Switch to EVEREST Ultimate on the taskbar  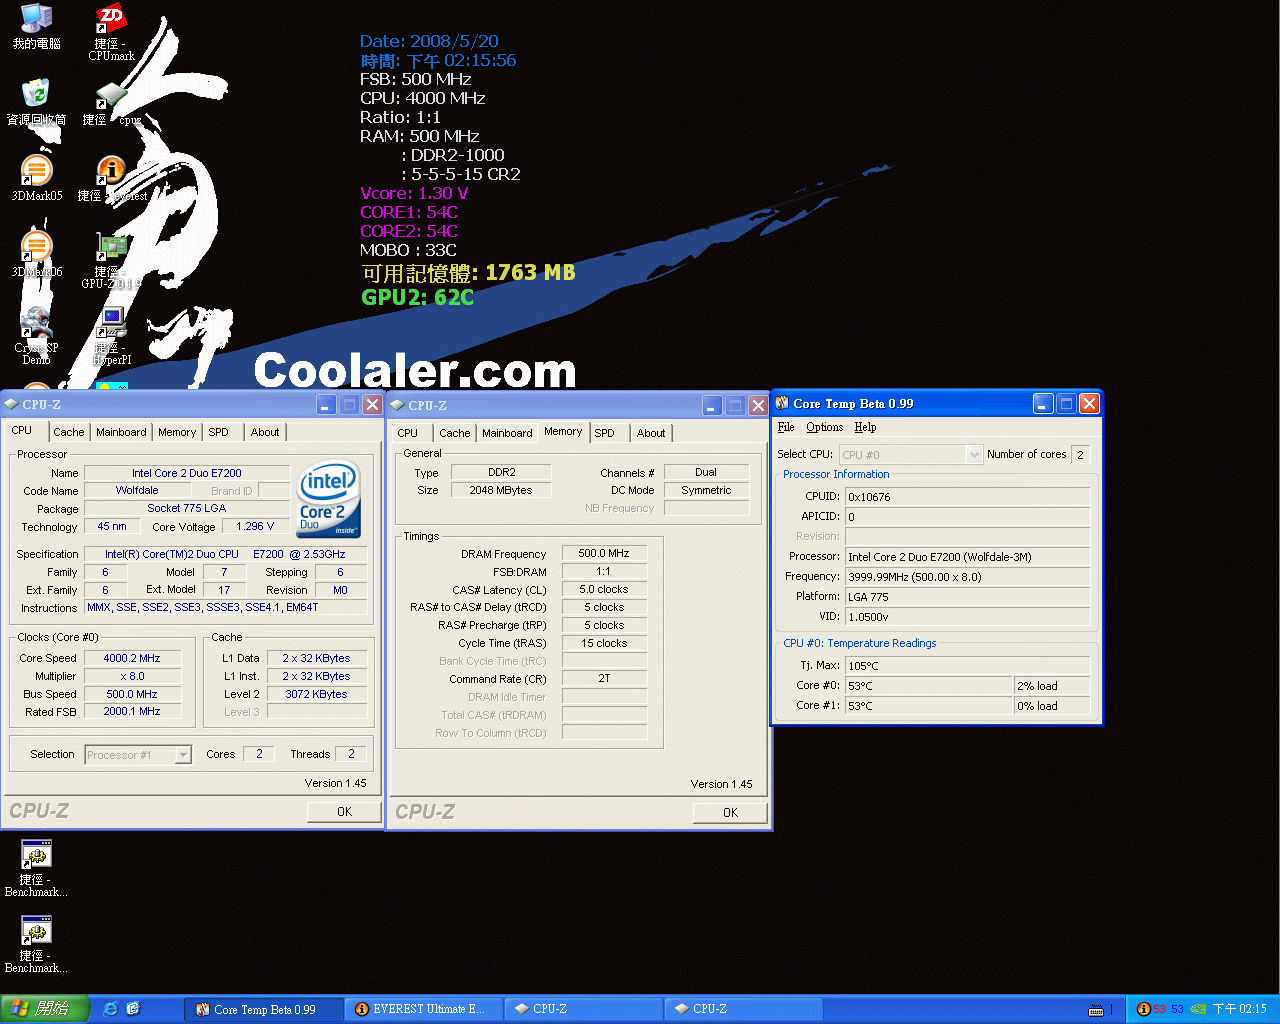tap(424, 1009)
